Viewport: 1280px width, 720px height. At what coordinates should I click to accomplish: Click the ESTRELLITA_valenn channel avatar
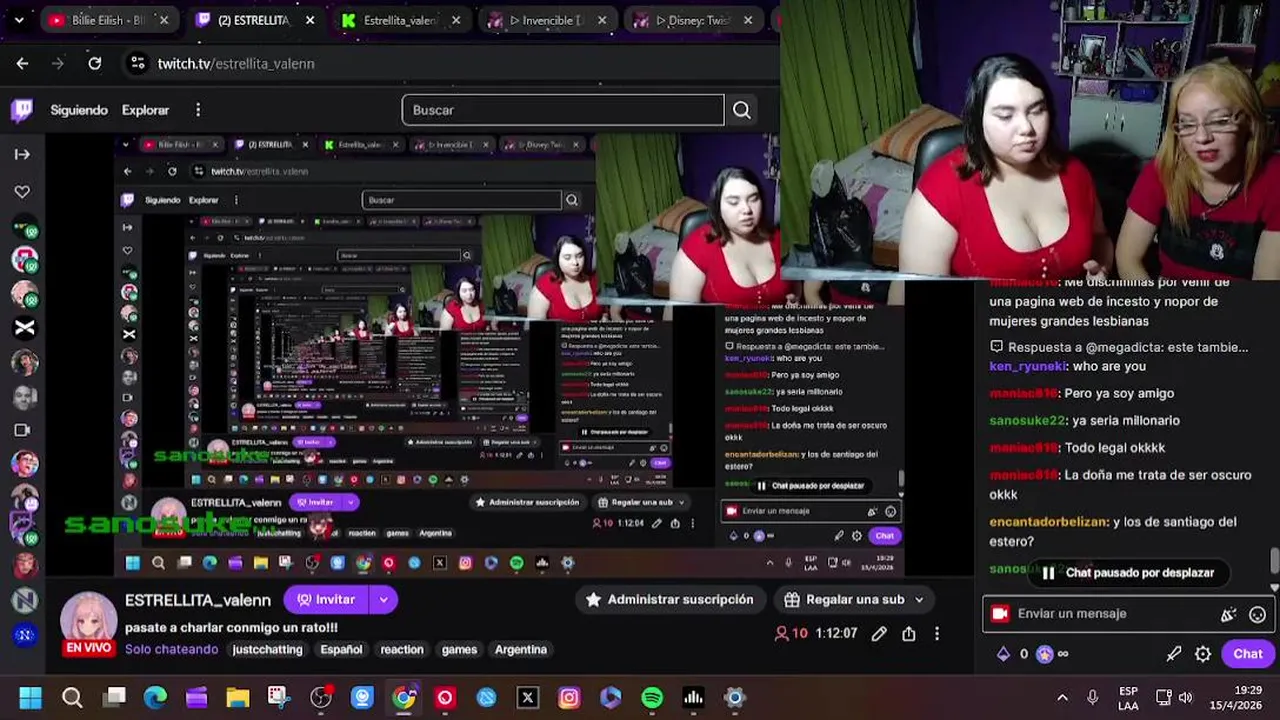(88, 621)
